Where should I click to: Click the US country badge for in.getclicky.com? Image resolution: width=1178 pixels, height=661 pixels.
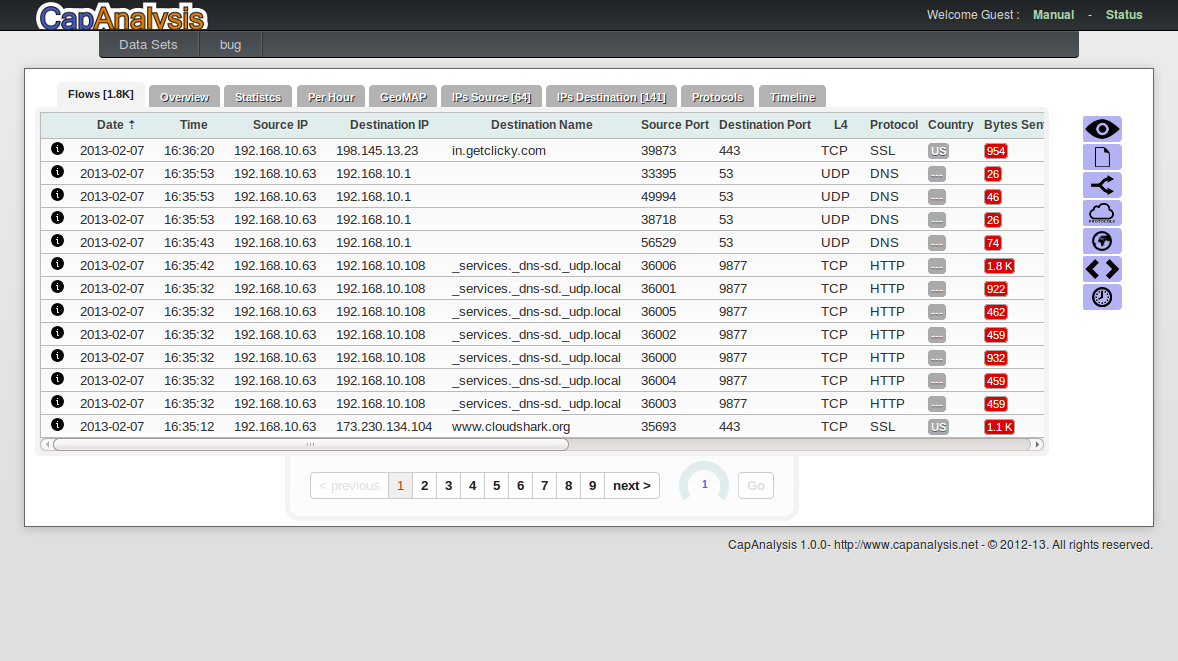click(938, 151)
